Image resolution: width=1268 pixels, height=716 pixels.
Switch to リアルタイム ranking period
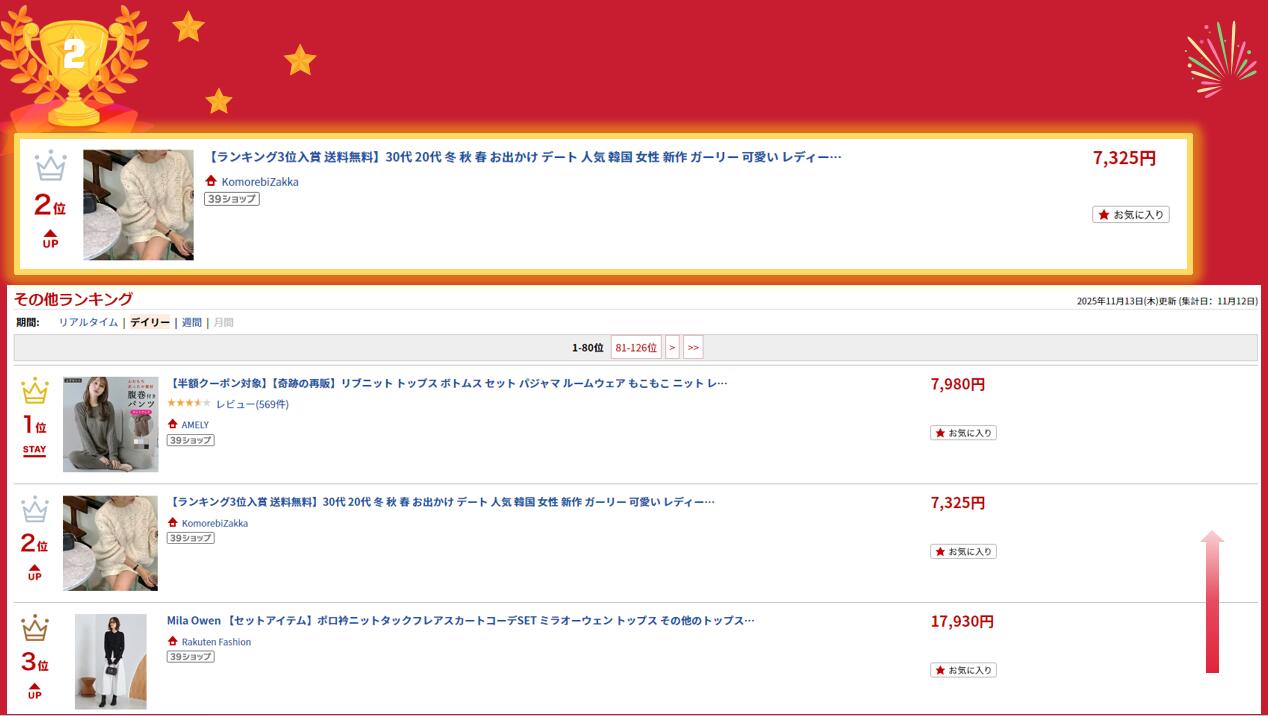pyautogui.click(x=88, y=322)
